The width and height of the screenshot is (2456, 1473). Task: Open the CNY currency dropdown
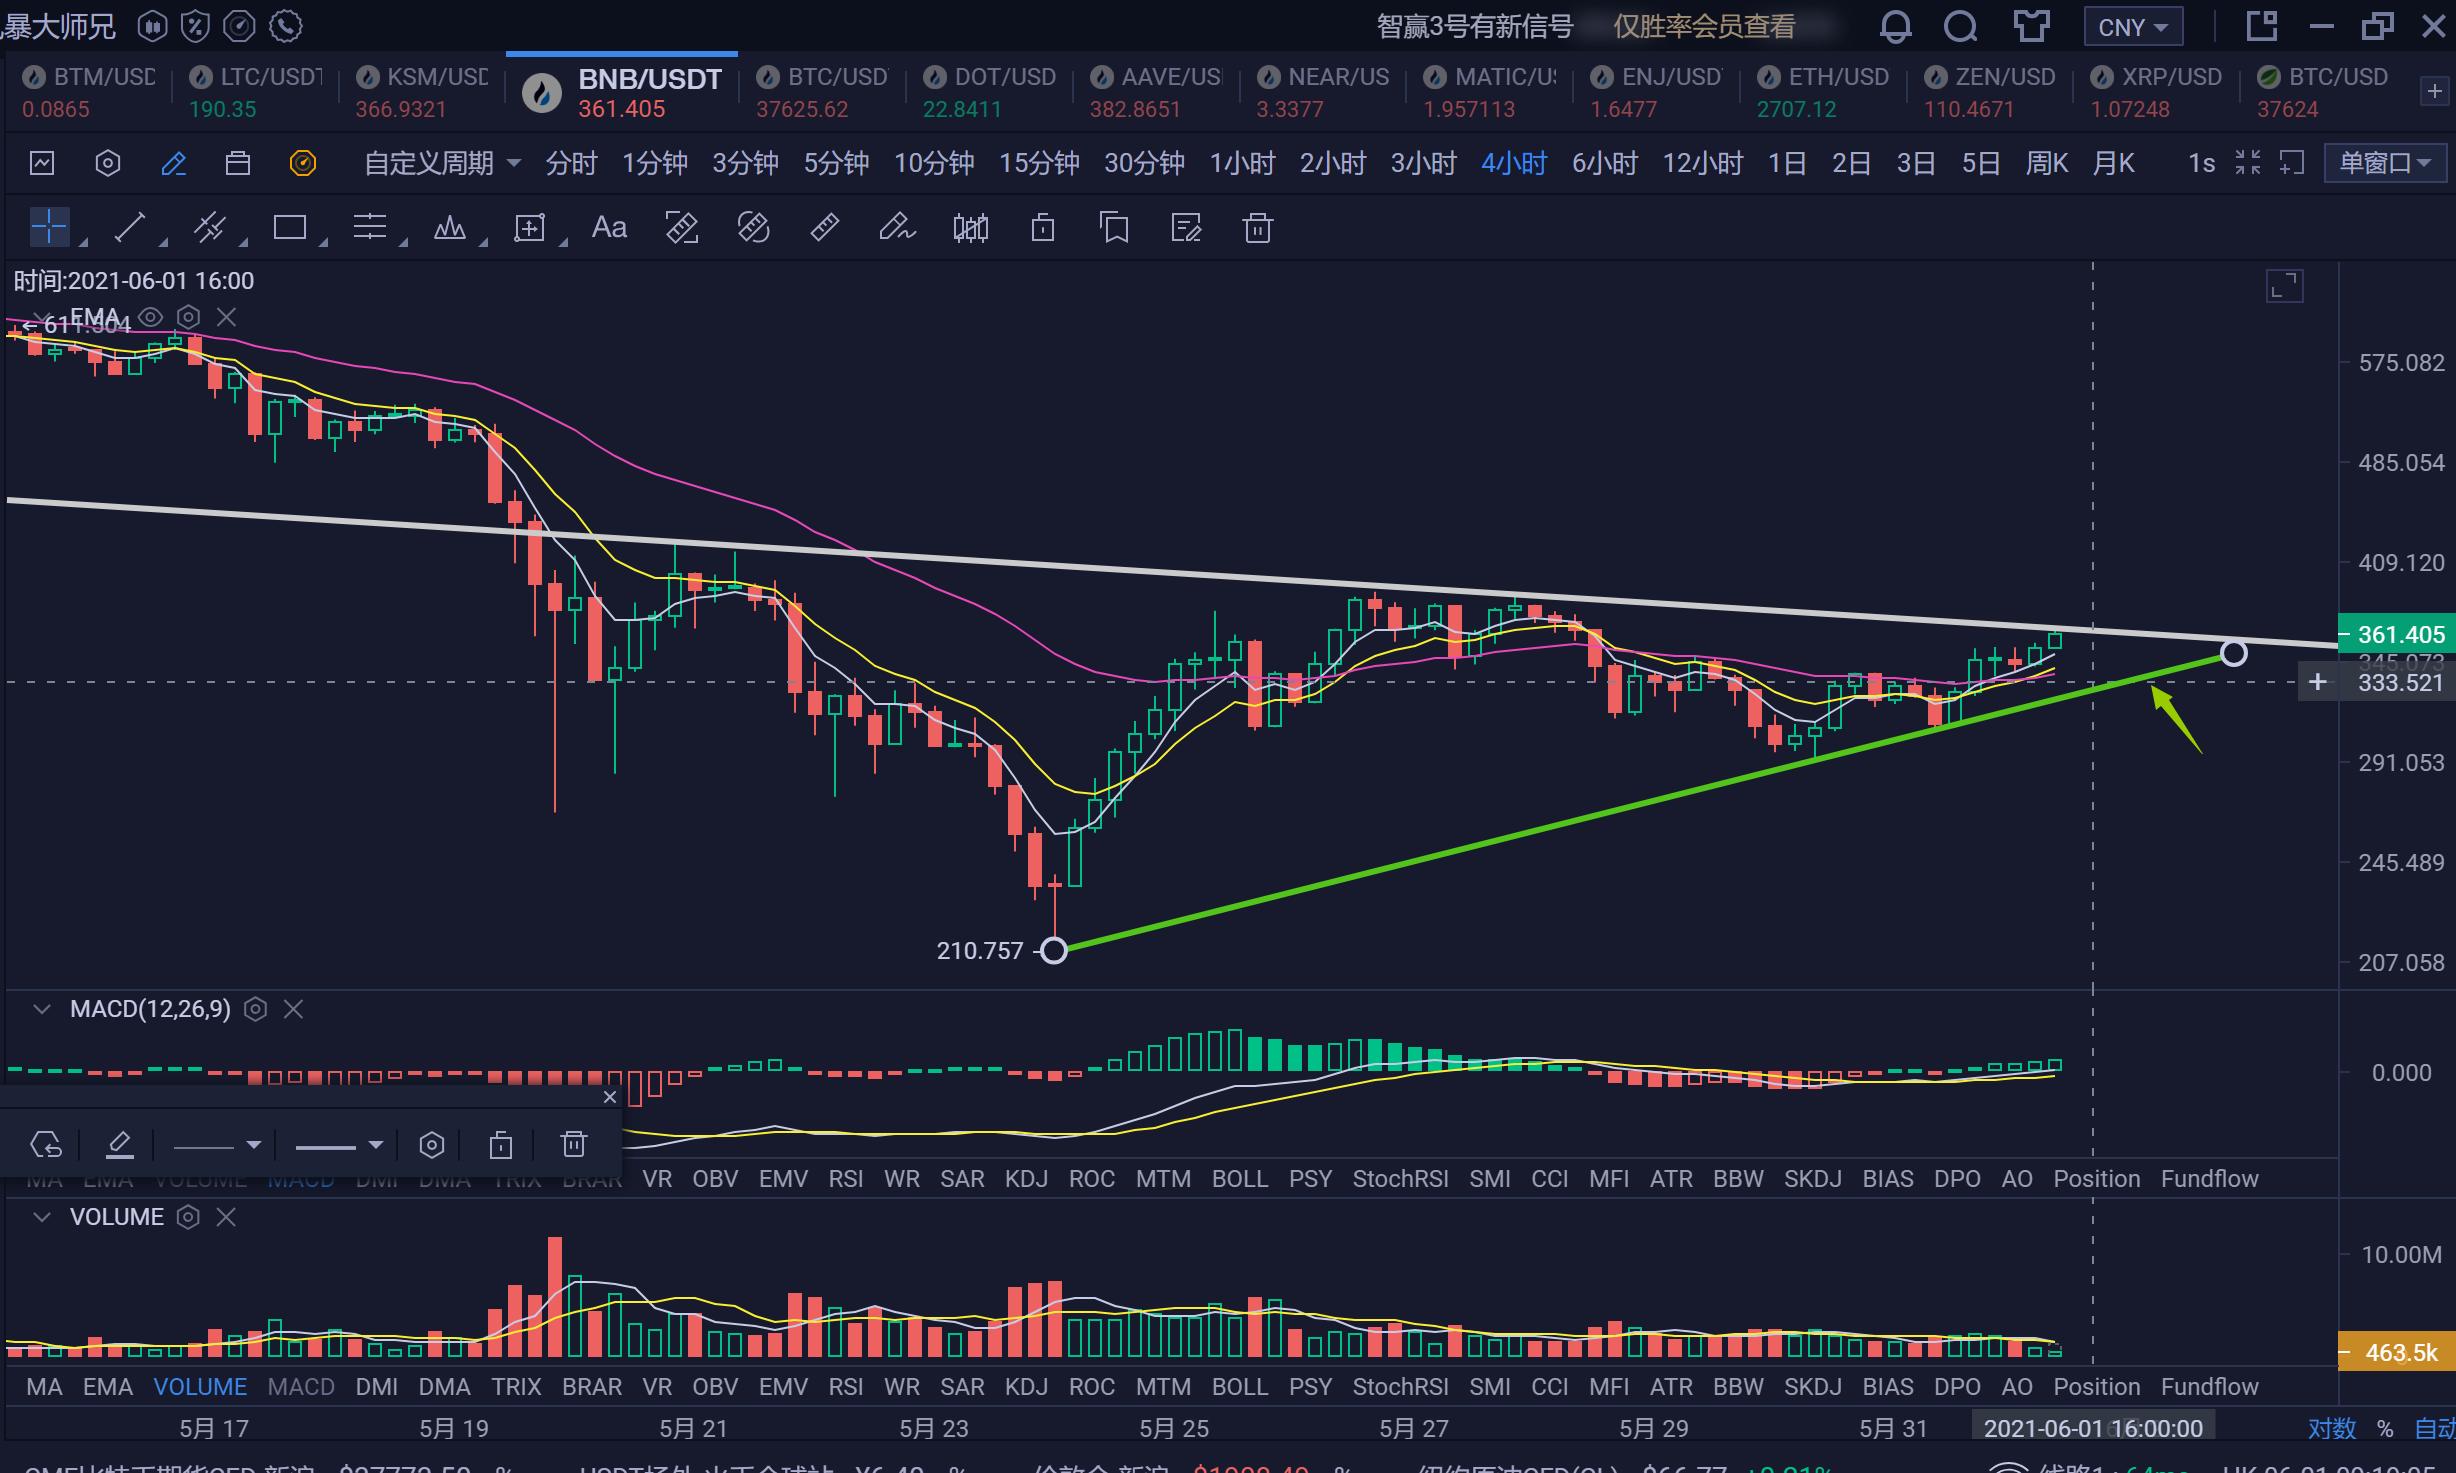click(x=2132, y=27)
